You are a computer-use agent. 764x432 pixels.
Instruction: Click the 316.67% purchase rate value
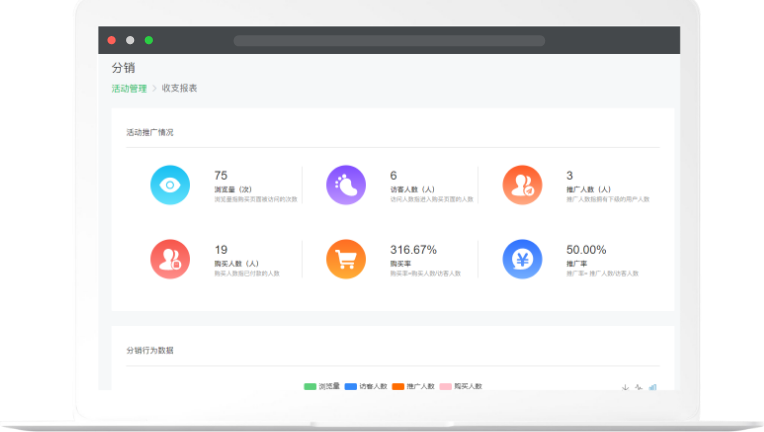pyautogui.click(x=413, y=250)
